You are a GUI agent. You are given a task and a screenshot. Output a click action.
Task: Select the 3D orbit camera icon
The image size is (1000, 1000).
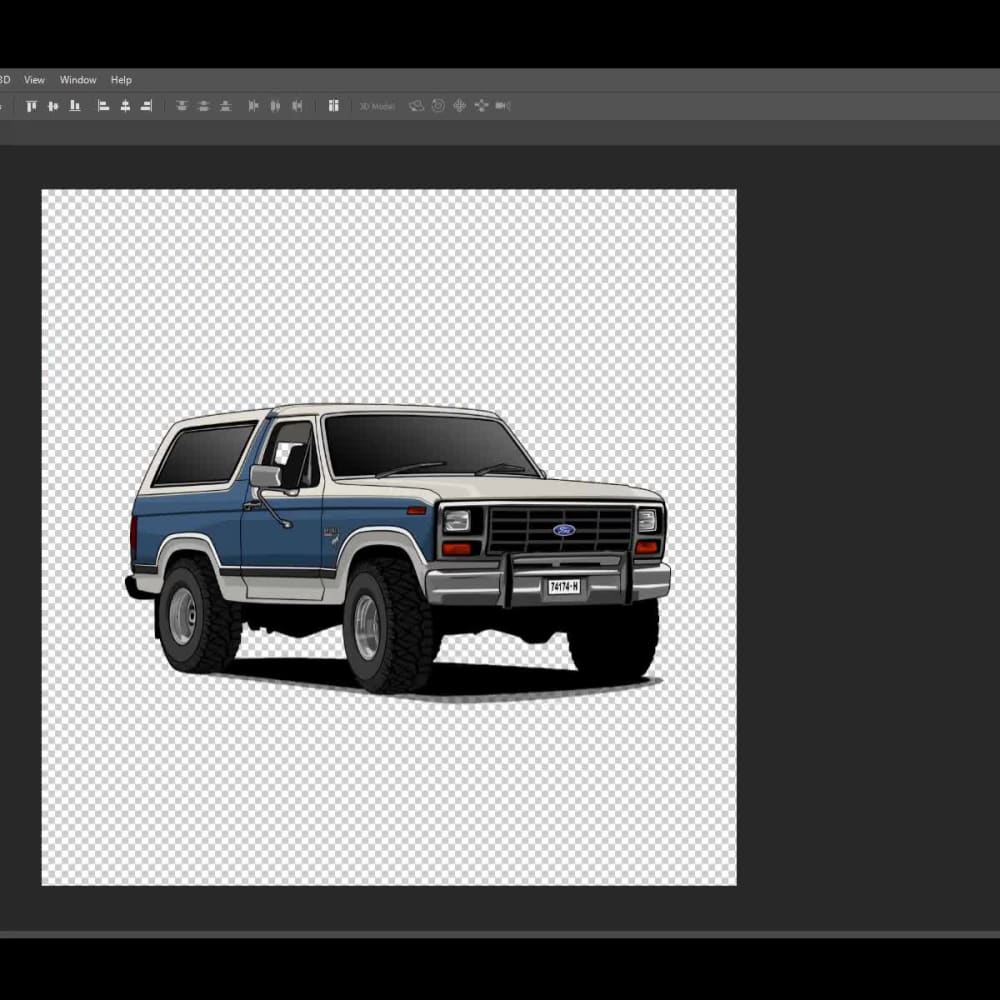point(416,106)
